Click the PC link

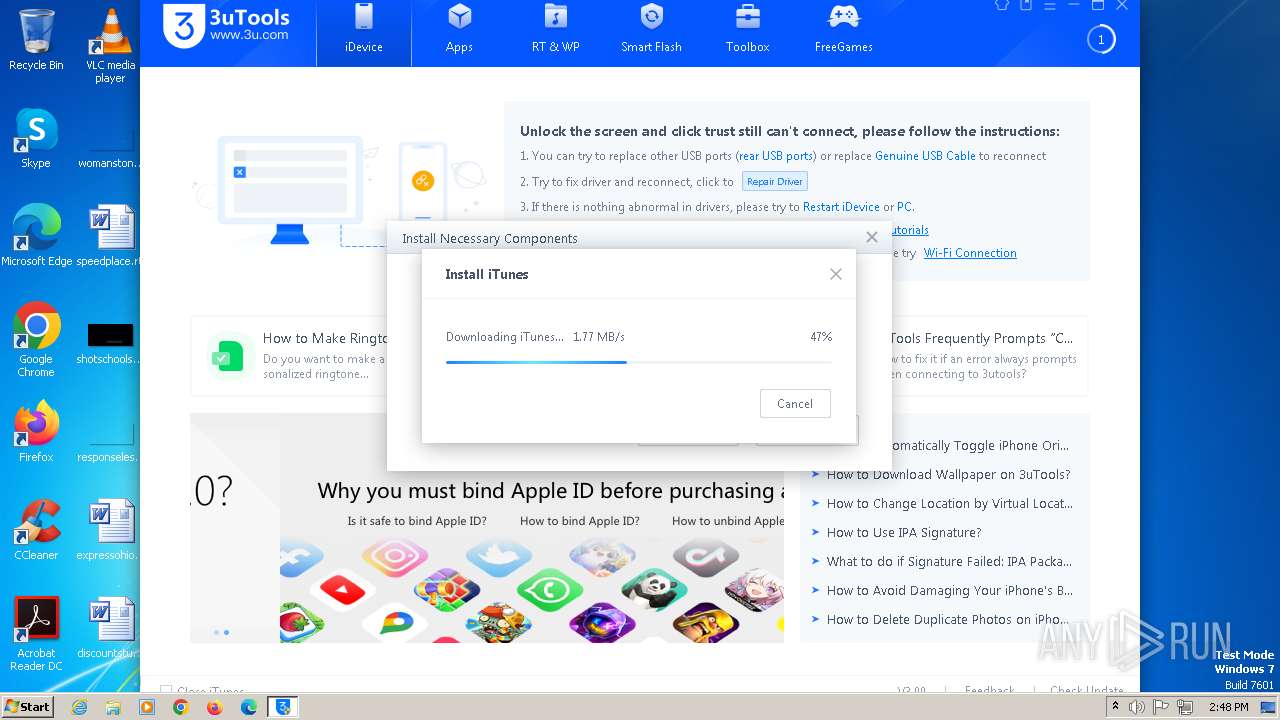click(x=904, y=207)
